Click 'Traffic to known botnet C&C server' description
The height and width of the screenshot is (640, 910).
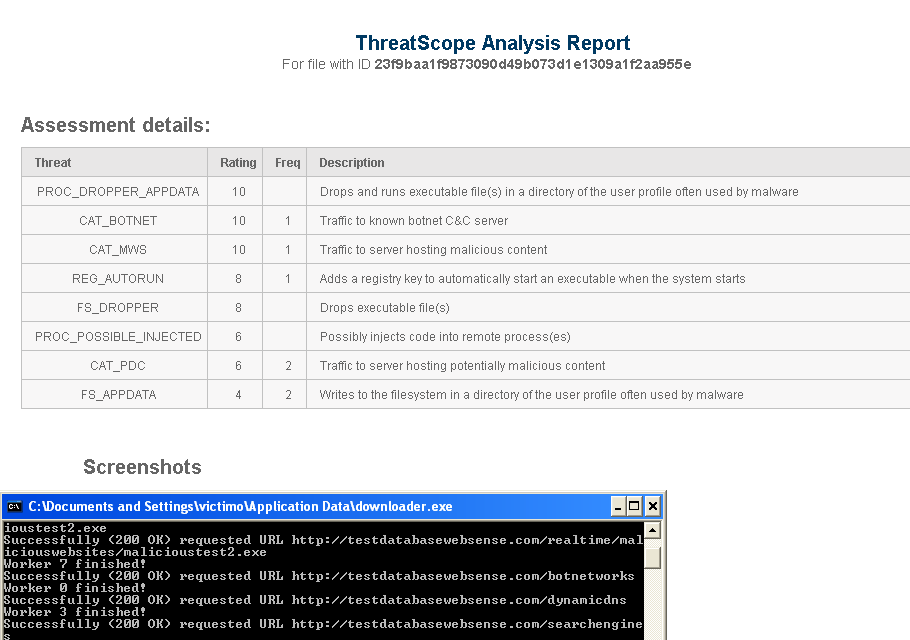coord(414,221)
